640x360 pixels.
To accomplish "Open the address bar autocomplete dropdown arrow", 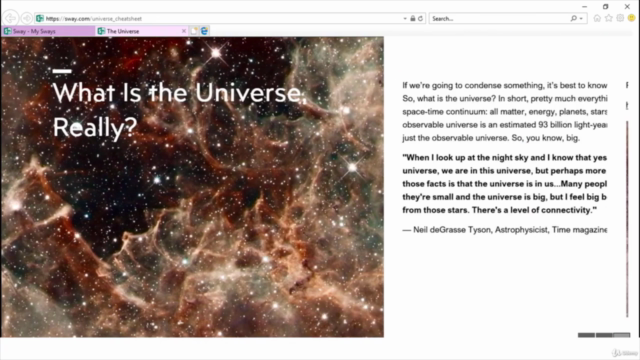I will tap(405, 18).
